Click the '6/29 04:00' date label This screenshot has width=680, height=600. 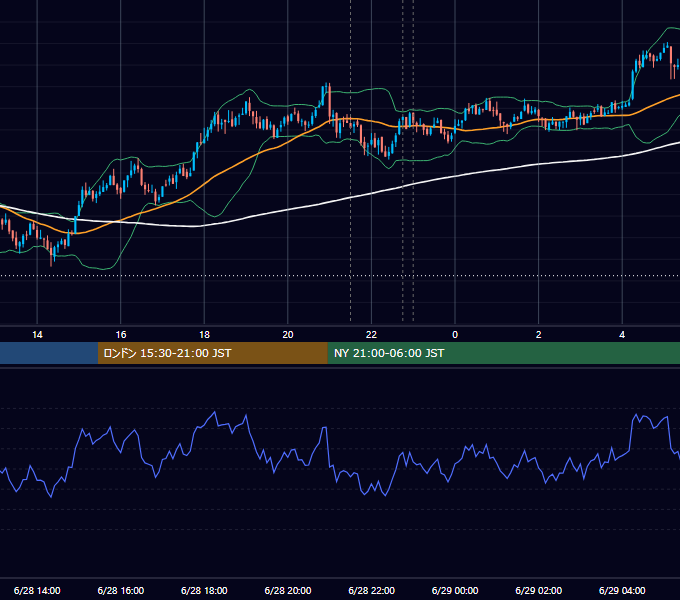pyautogui.click(x=622, y=590)
